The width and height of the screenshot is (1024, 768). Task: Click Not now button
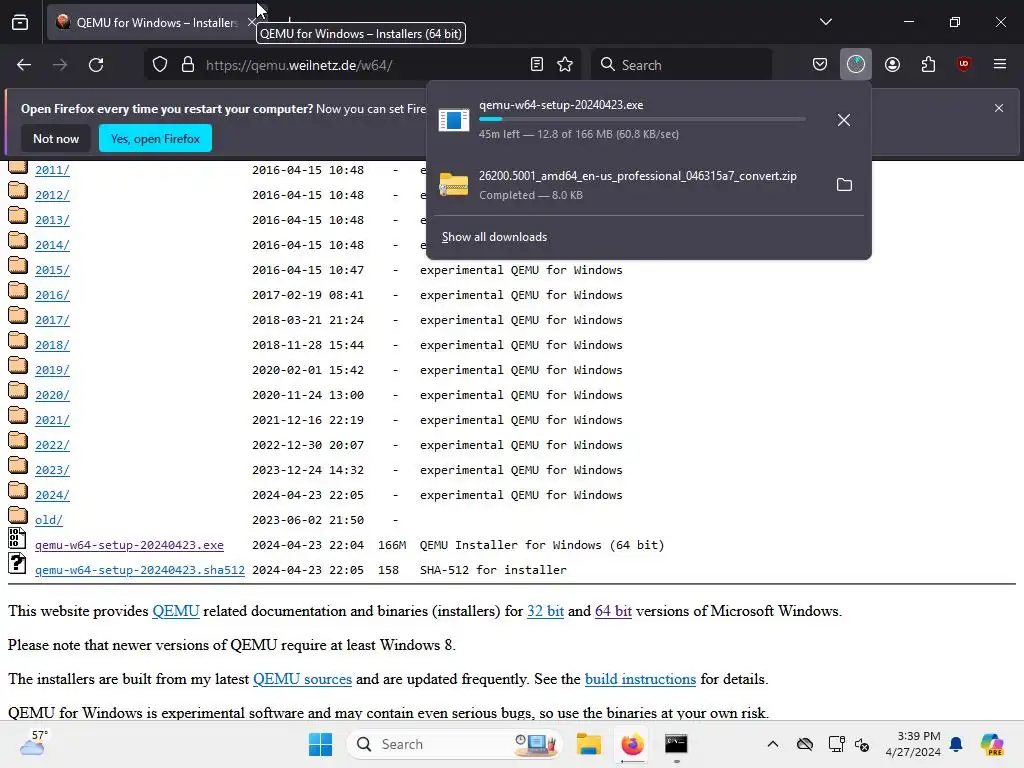[x=56, y=138]
